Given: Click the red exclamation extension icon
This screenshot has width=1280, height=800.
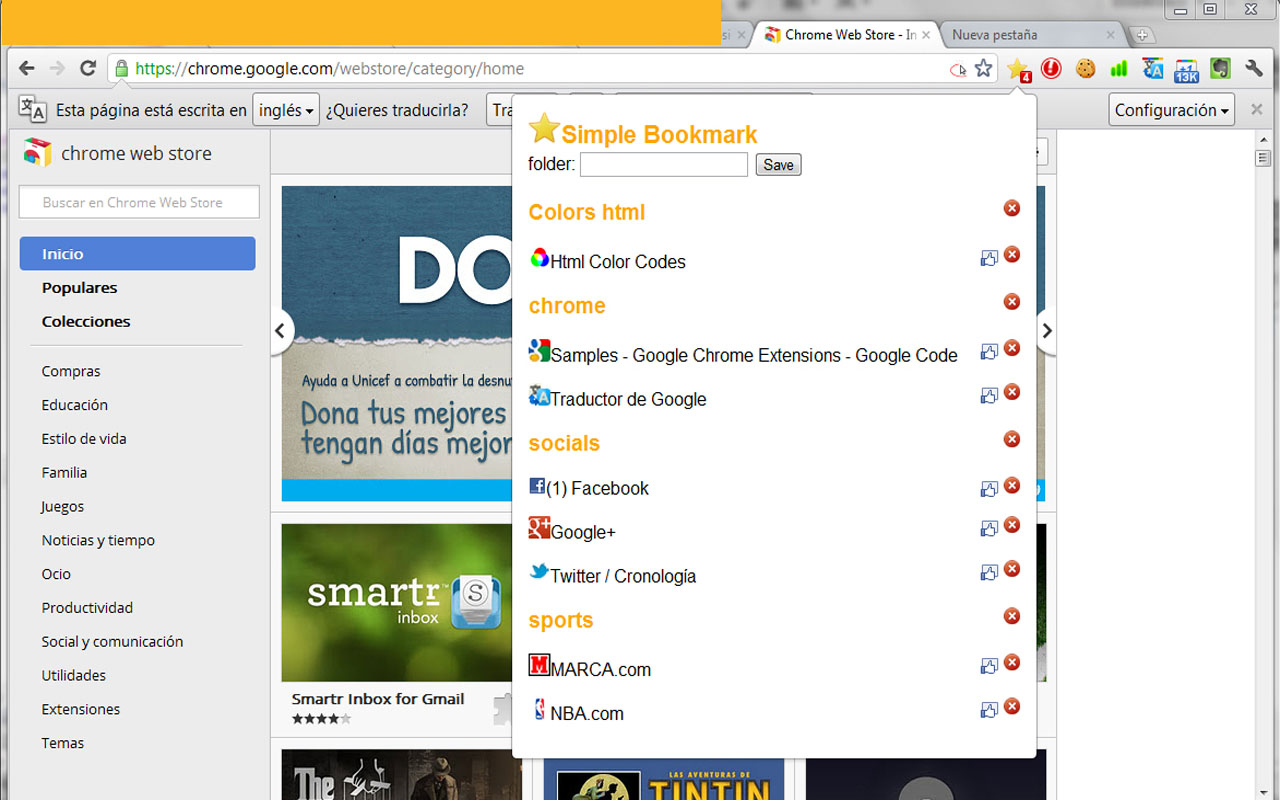Looking at the screenshot, I should (1051, 68).
